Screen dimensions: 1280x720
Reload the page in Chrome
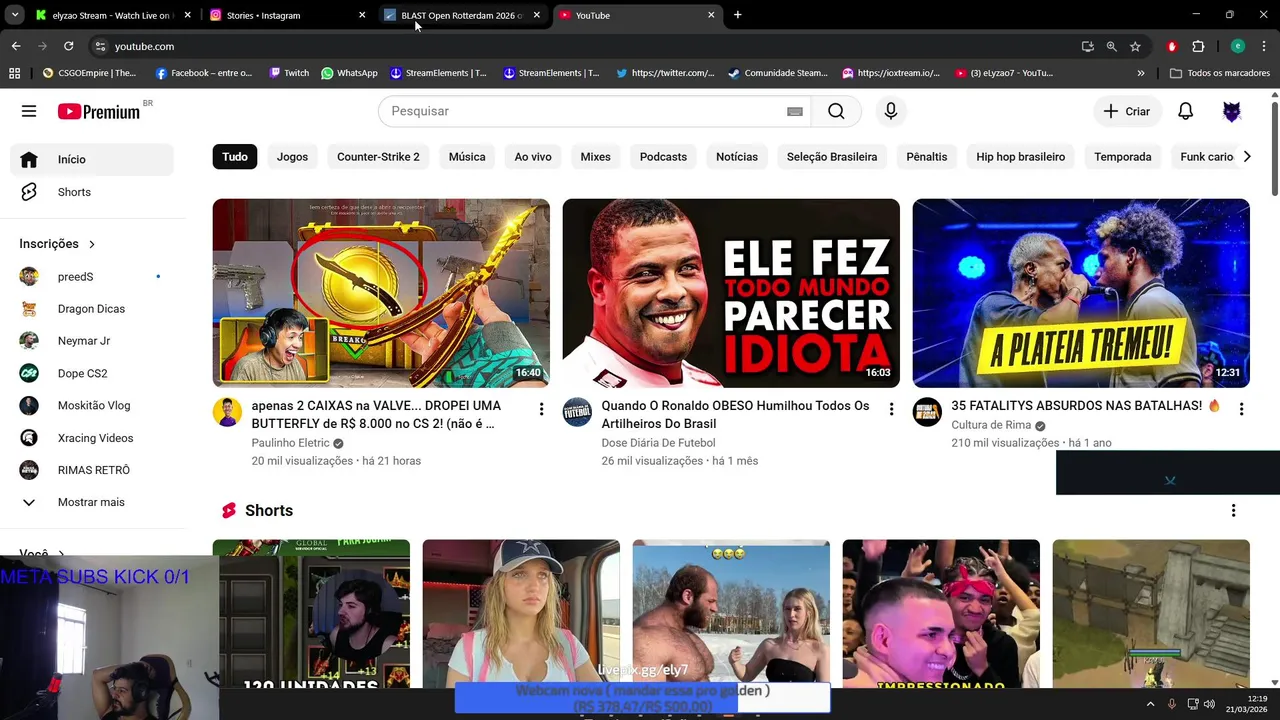pos(68,46)
